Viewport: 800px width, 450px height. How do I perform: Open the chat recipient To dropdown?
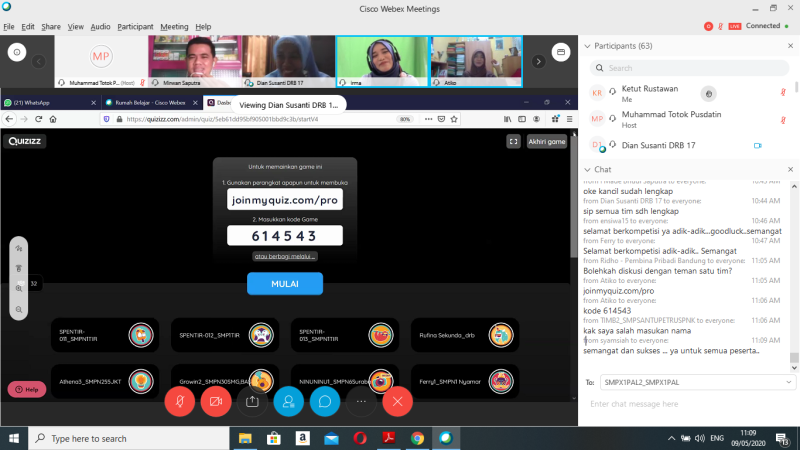[697, 382]
